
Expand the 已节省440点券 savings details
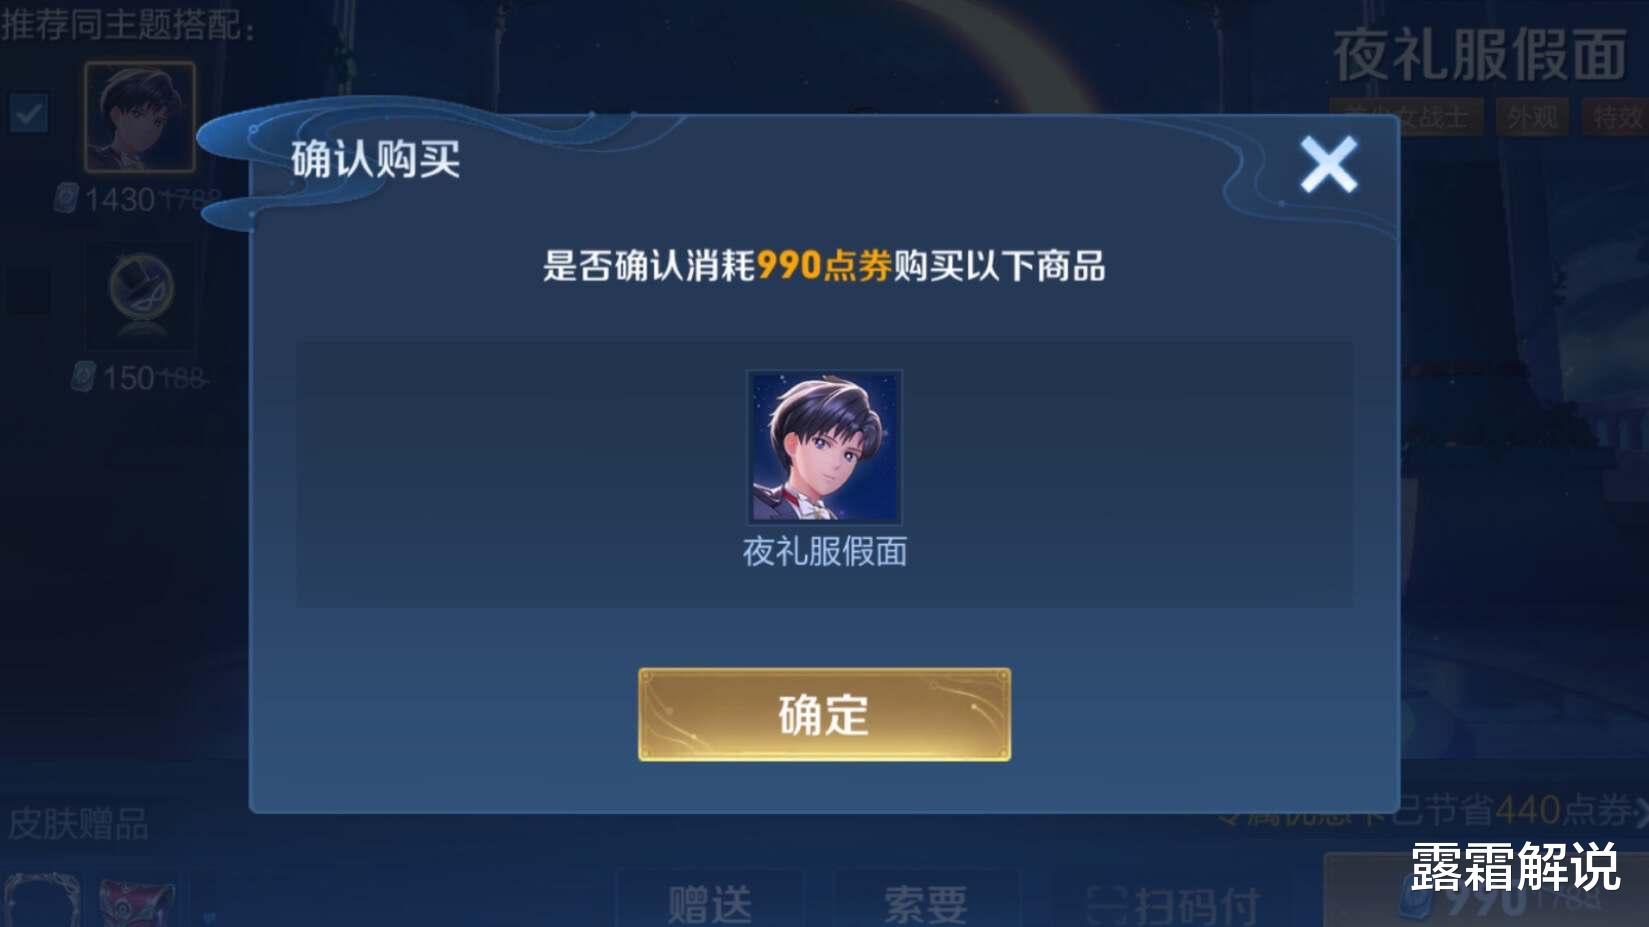[1520, 809]
